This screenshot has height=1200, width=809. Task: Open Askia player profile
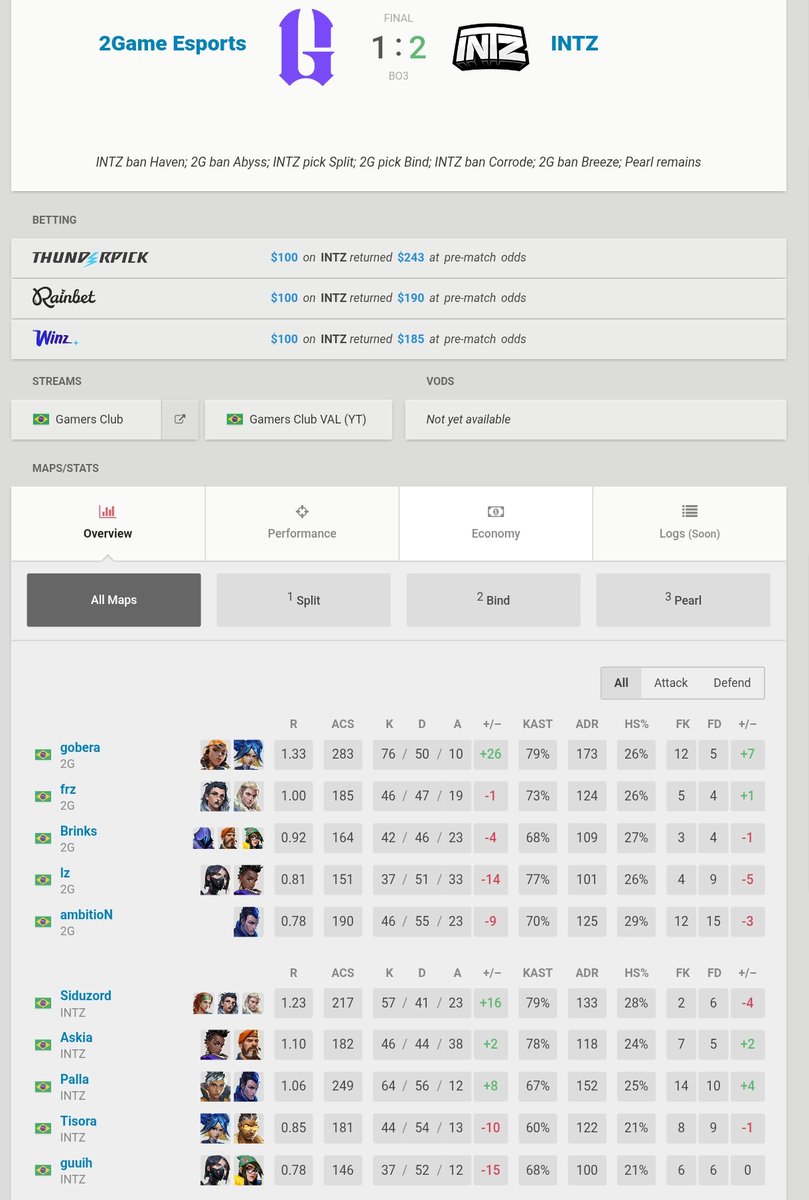[76, 1038]
